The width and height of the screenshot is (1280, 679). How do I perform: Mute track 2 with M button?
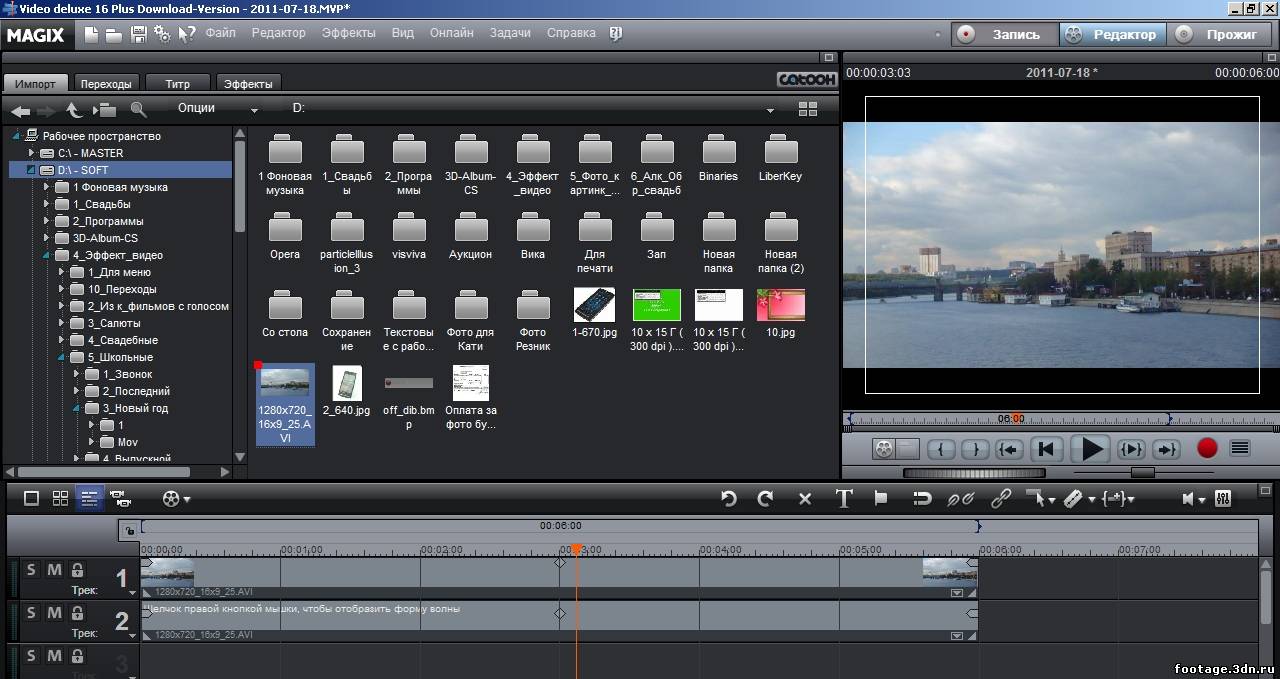pyautogui.click(x=54, y=613)
